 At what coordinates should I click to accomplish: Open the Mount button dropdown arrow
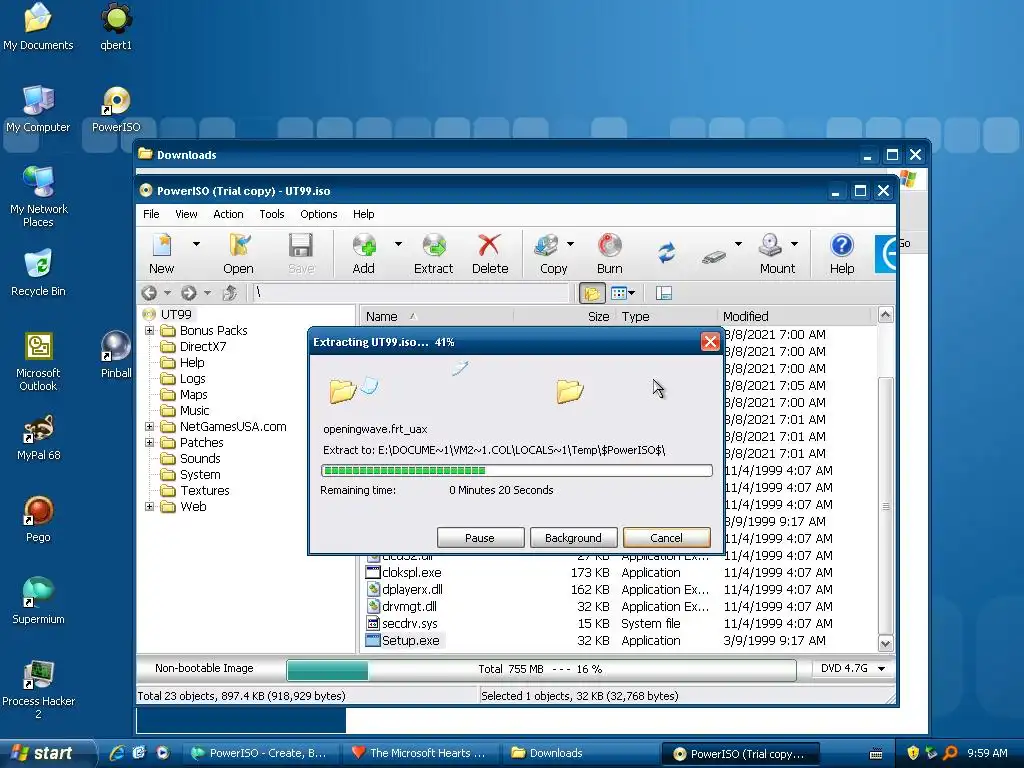794,244
